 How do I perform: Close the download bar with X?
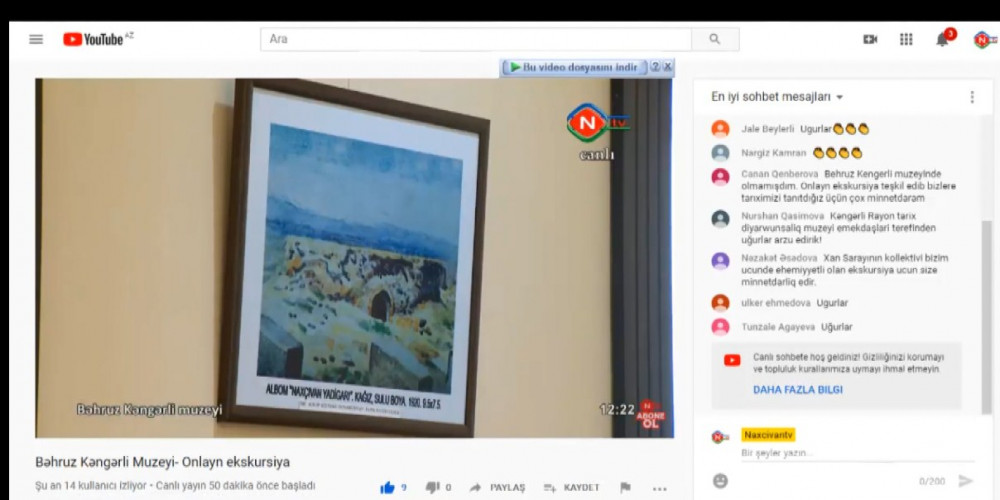[667, 67]
